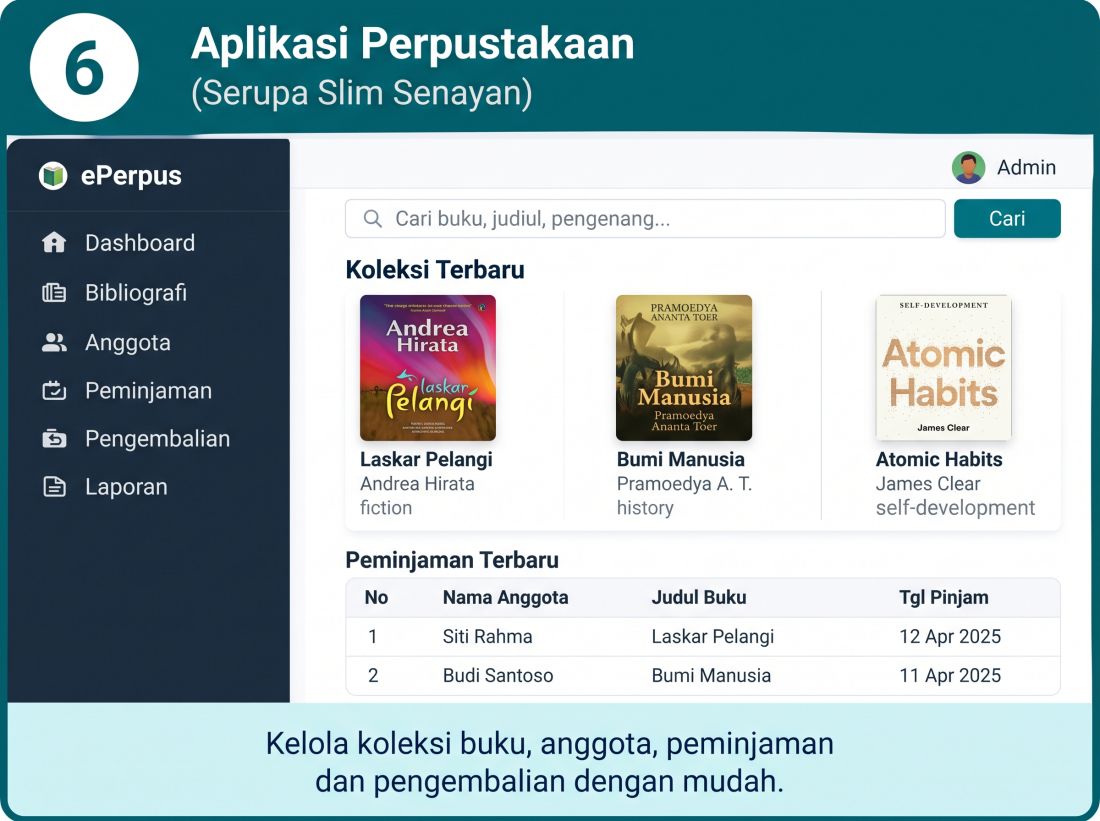The height and width of the screenshot is (821, 1100).
Task: Click the Peminjaman Terbaru heading
Action: [x=452, y=561]
